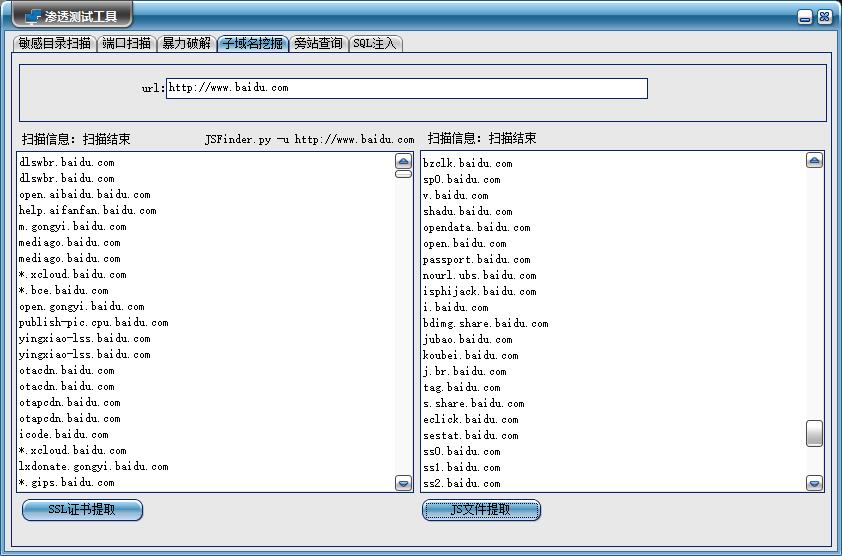Viewport: 842px width, 556px height.
Task: Close the 渗透测试工具 window
Action: [824, 17]
